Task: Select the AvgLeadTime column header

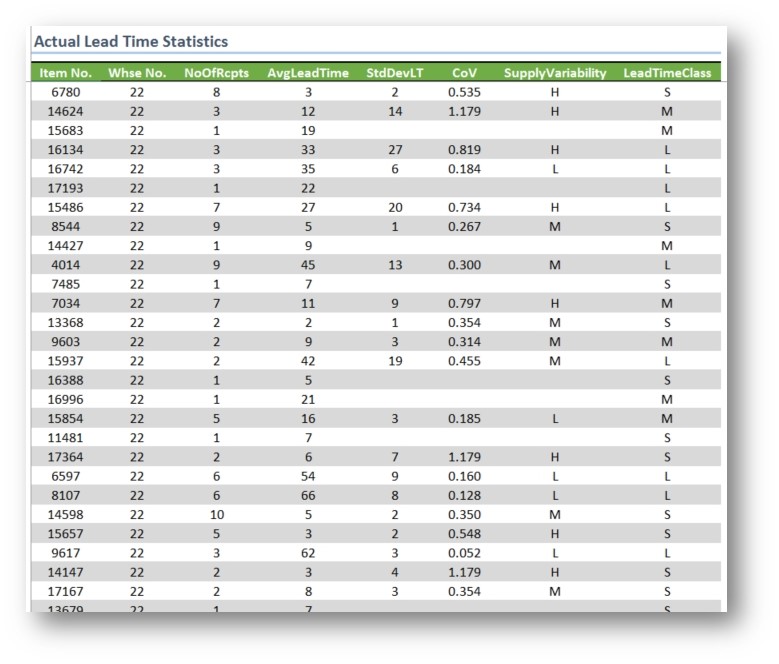Action: click(x=309, y=73)
